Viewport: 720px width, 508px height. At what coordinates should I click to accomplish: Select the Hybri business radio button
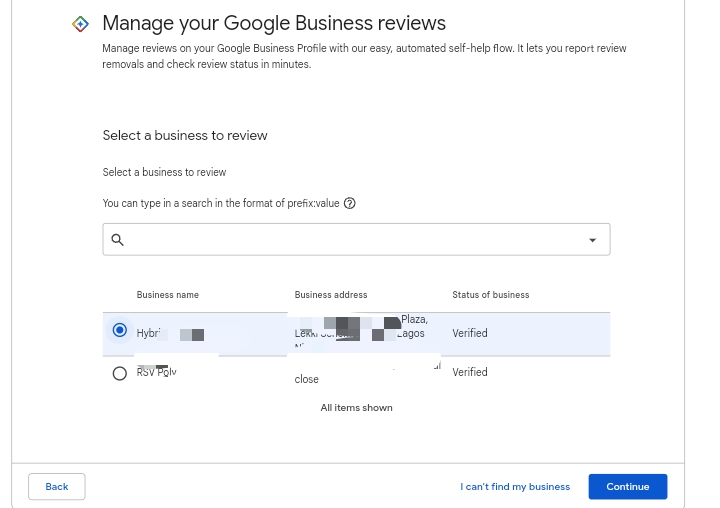(x=119, y=330)
